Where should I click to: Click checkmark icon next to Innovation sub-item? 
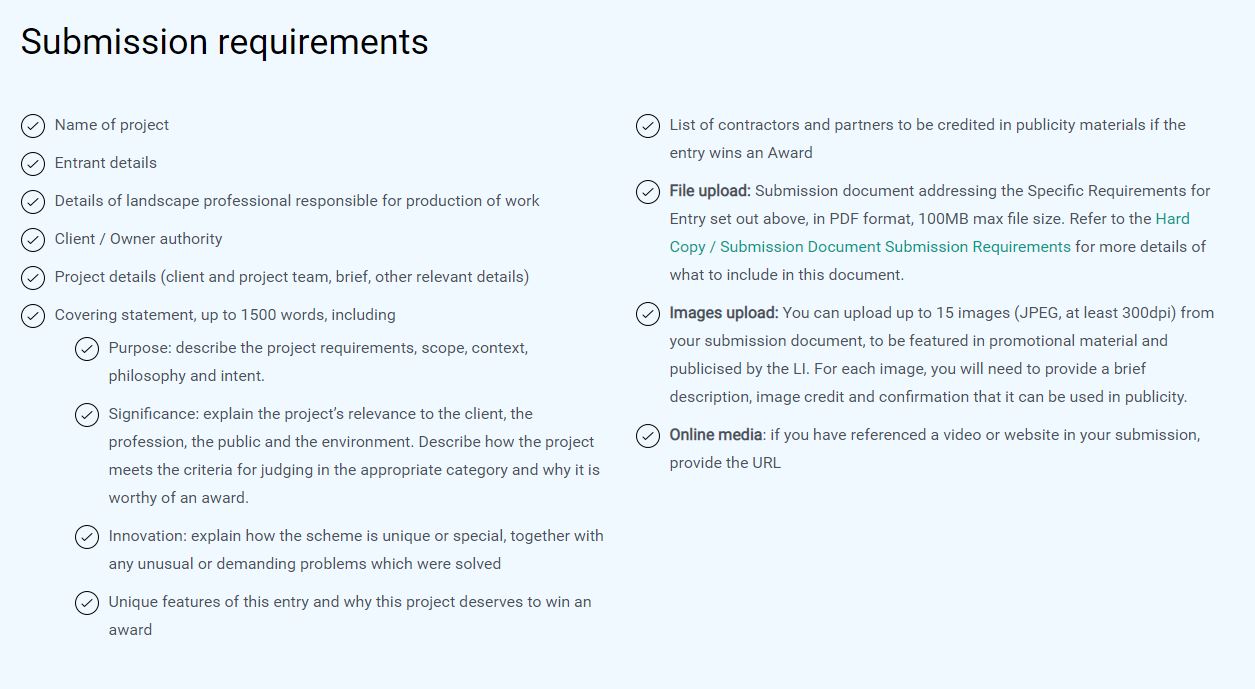(87, 537)
